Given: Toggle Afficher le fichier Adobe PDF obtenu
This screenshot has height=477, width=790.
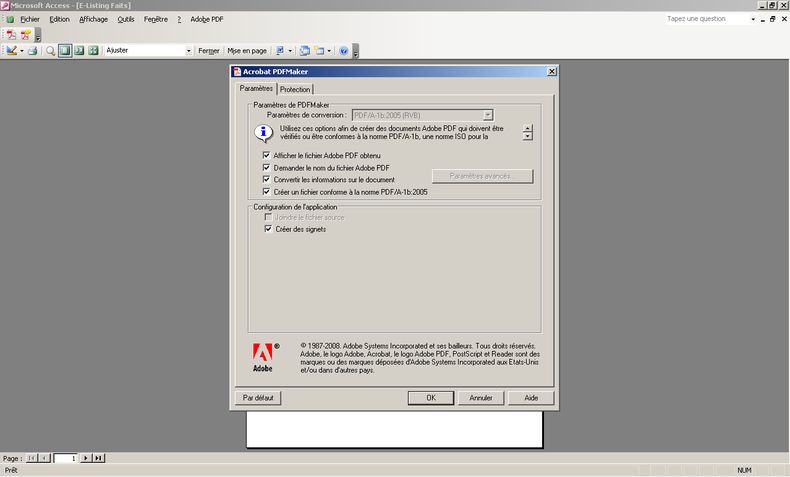Looking at the screenshot, I should [267, 155].
